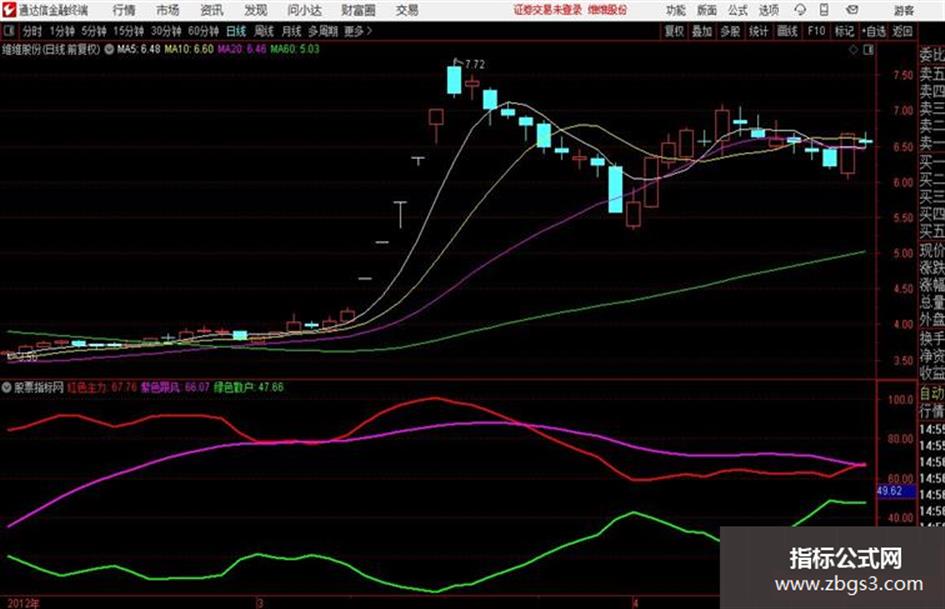Screen dimensions: 945x609
Task: Click the 多股 toolbar button
Action: 730,31
